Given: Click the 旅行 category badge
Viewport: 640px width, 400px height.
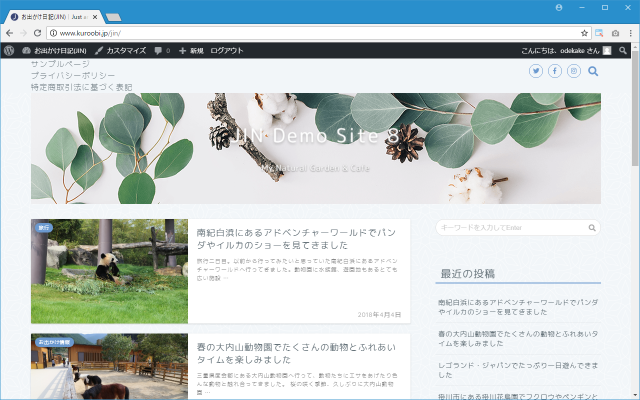Looking at the screenshot, I should pos(44,228).
